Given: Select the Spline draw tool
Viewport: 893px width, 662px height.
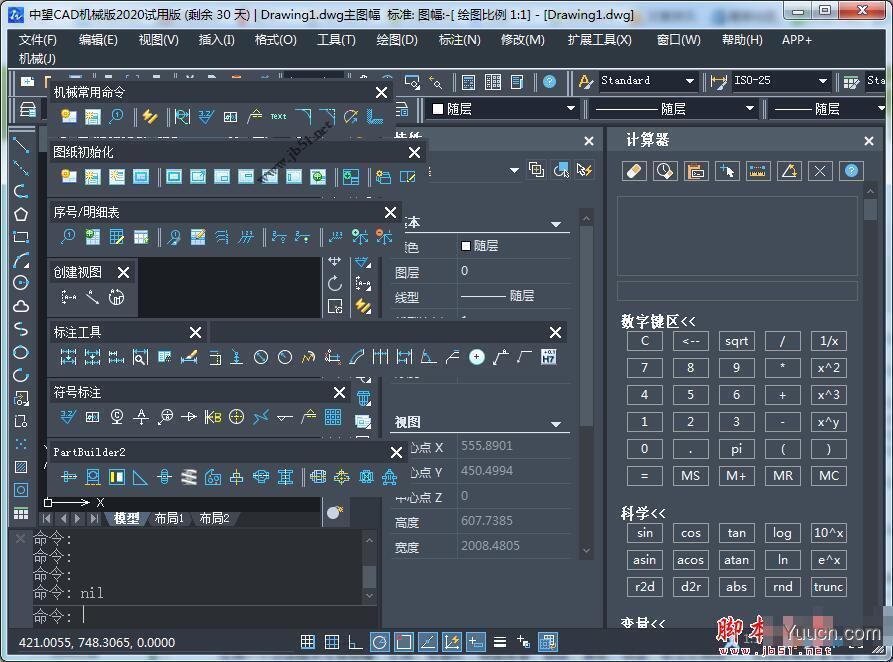Looking at the screenshot, I should (21, 329).
